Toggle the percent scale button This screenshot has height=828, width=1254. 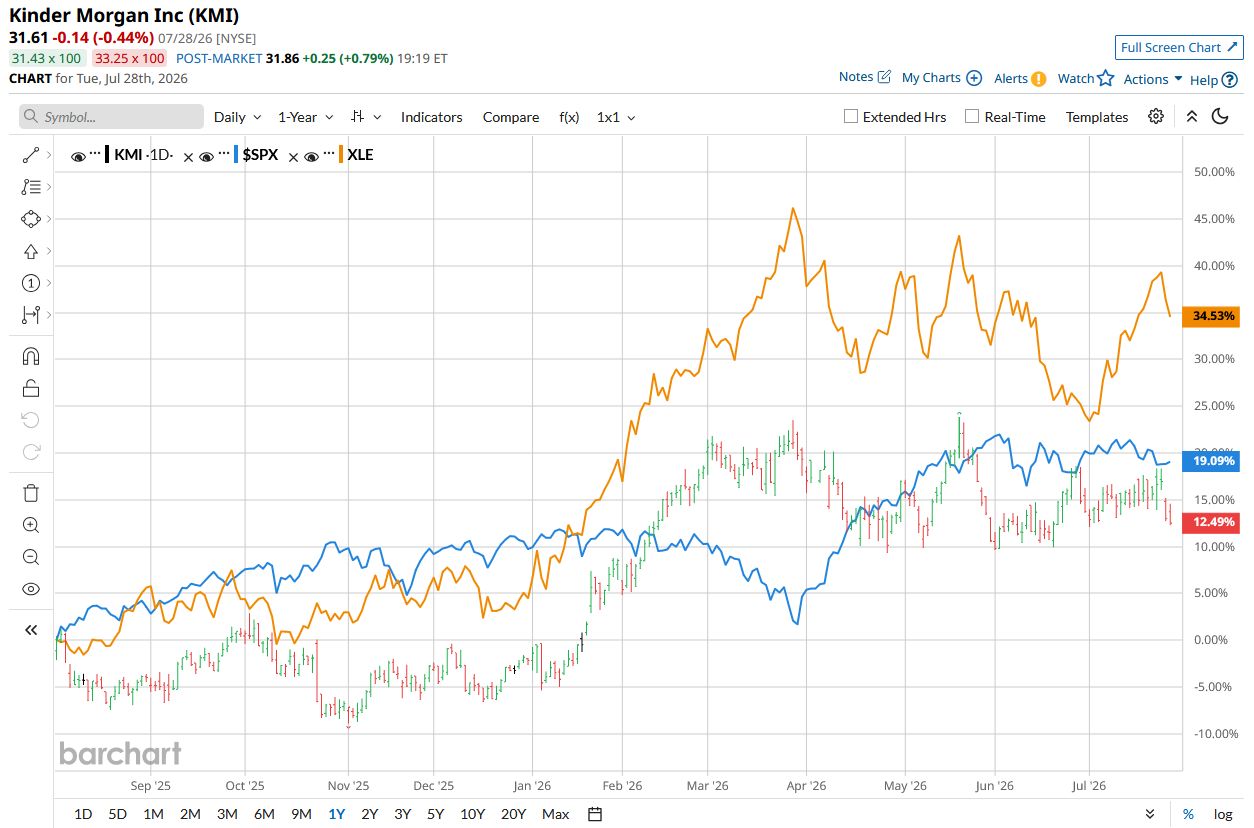pyautogui.click(x=1188, y=814)
